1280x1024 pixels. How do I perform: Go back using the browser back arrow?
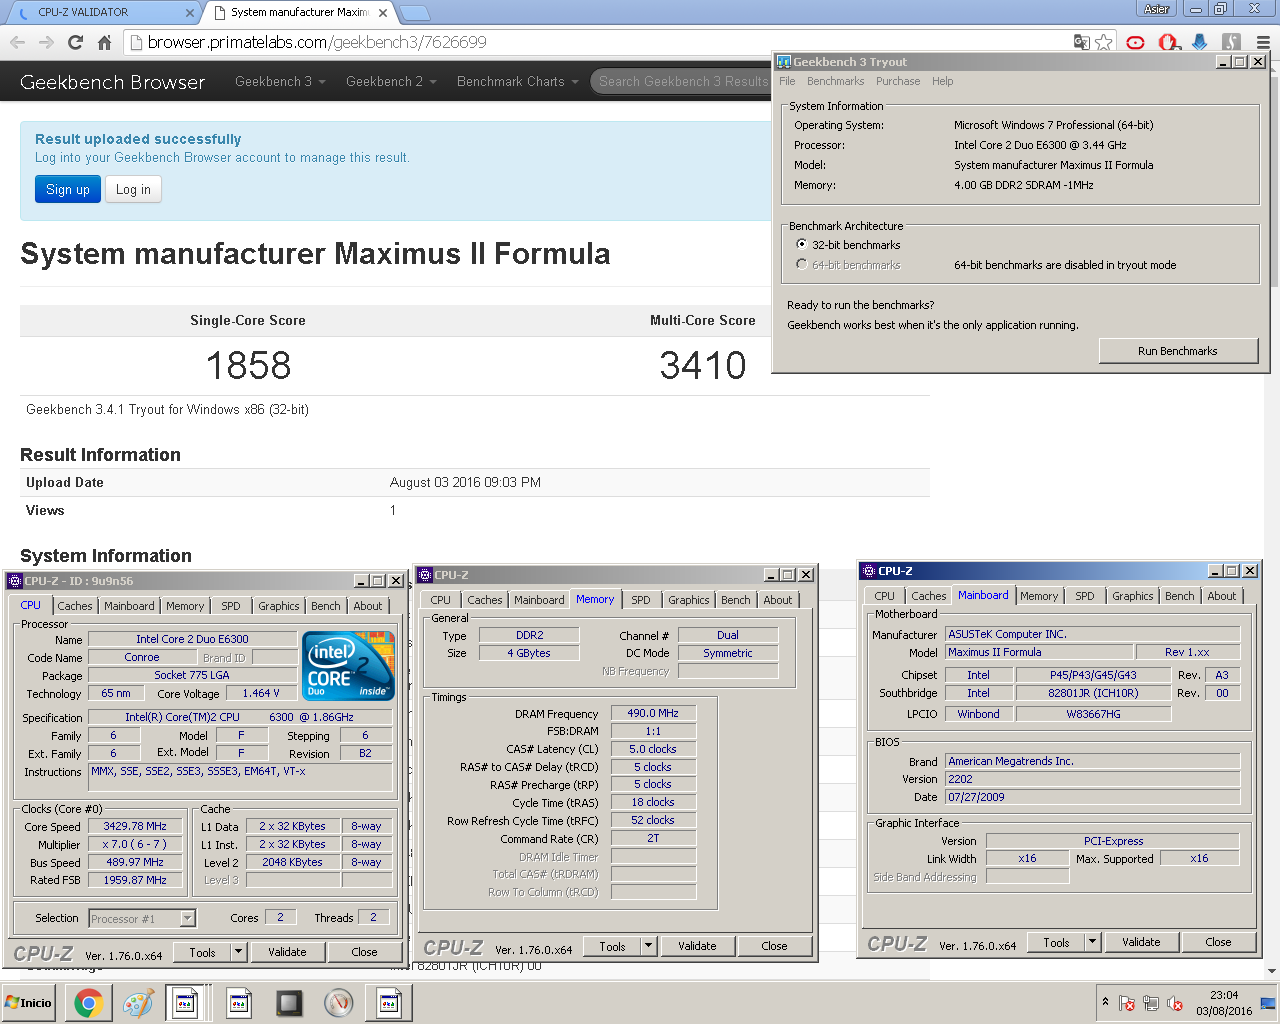point(17,42)
